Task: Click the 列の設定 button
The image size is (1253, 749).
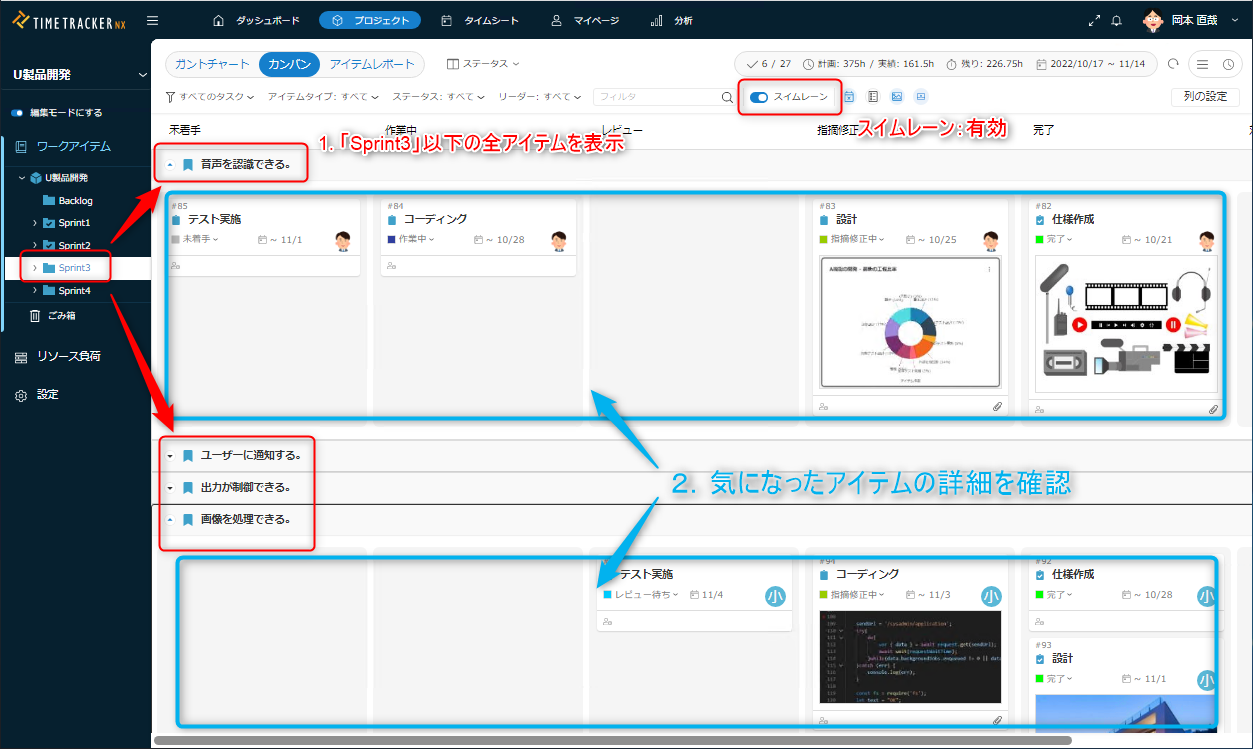Action: pos(1204,97)
